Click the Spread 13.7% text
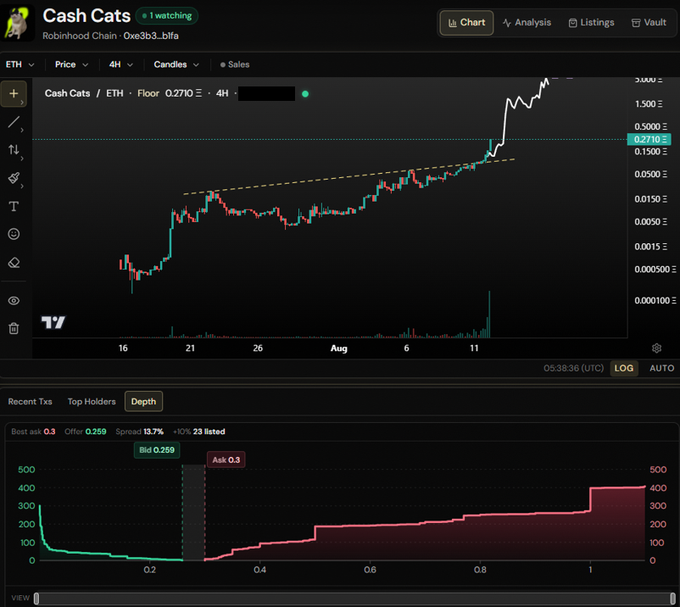This screenshot has height=607, width=680. pos(139,431)
